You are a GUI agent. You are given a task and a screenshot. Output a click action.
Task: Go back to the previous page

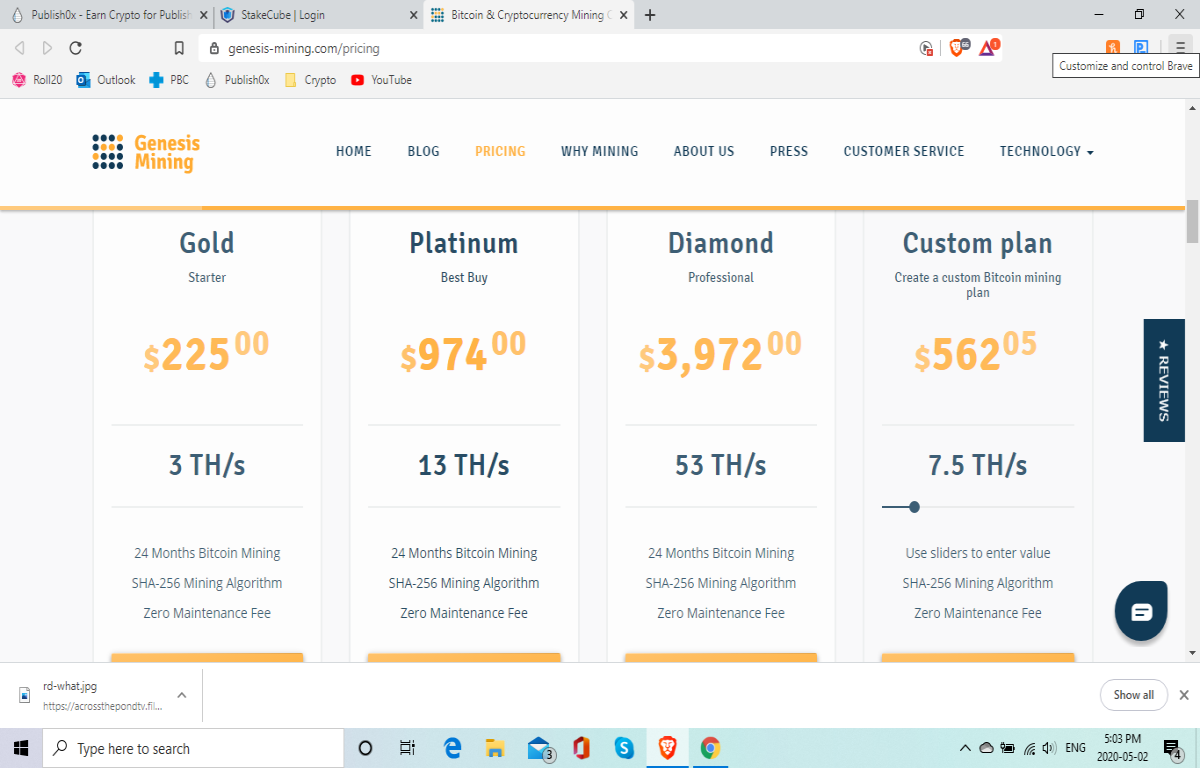tap(19, 48)
